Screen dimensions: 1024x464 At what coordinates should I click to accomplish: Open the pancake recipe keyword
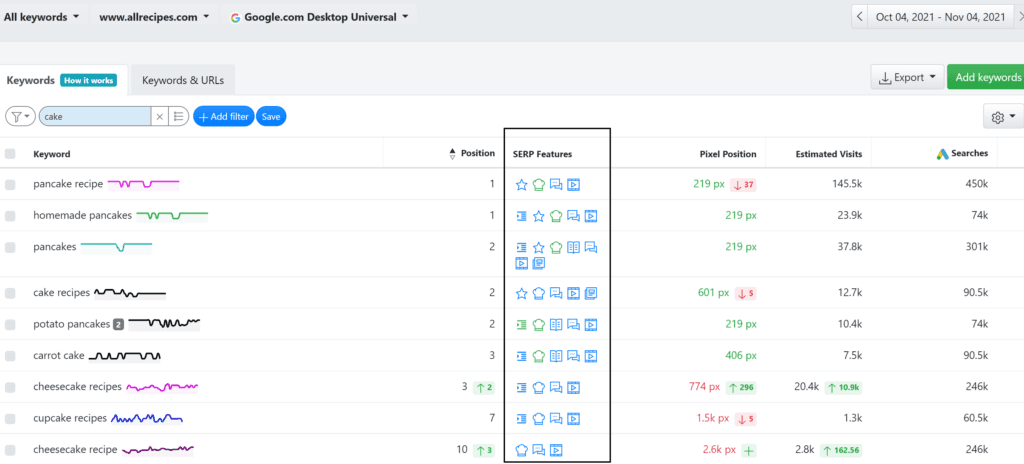[x=68, y=184]
